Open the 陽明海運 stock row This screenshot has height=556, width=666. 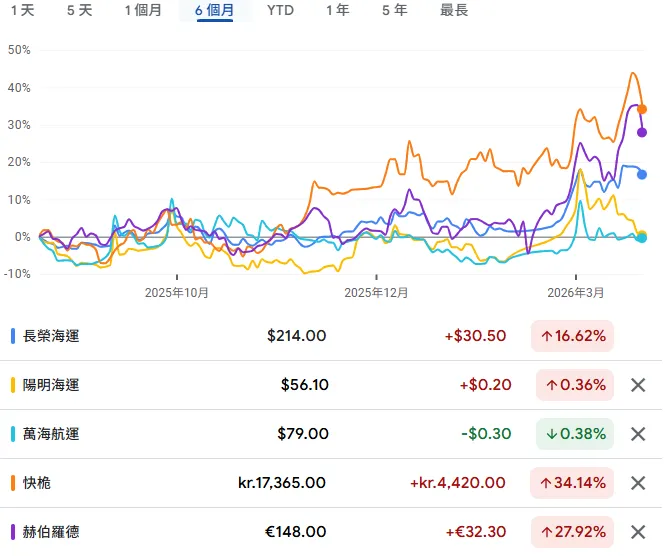(x=331, y=385)
